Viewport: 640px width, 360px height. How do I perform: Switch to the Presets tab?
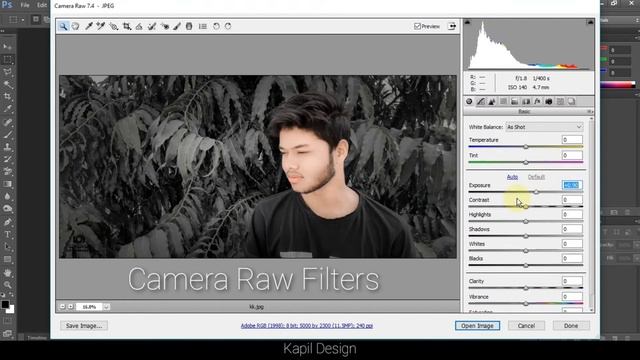point(560,102)
